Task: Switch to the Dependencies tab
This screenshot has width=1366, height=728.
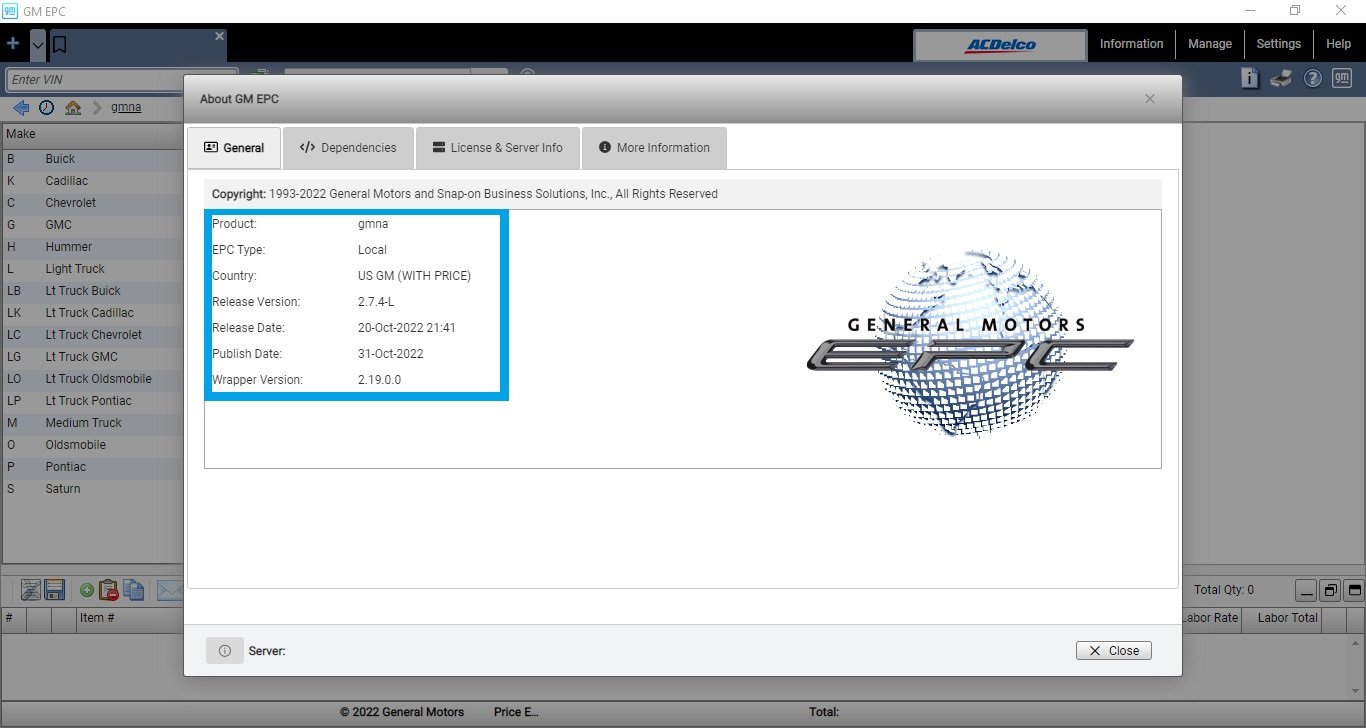Action: [348, 148]
